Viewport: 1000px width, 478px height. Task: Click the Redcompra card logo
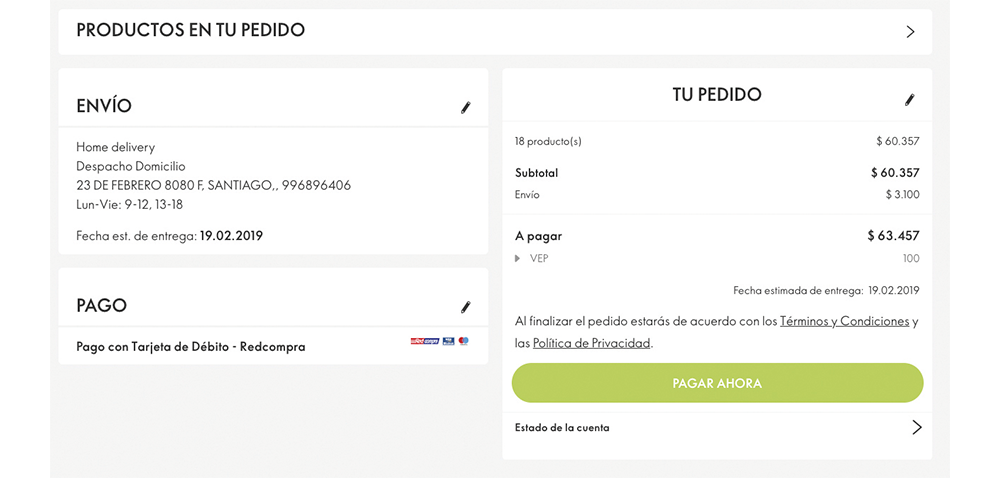[x=424, y=341]
